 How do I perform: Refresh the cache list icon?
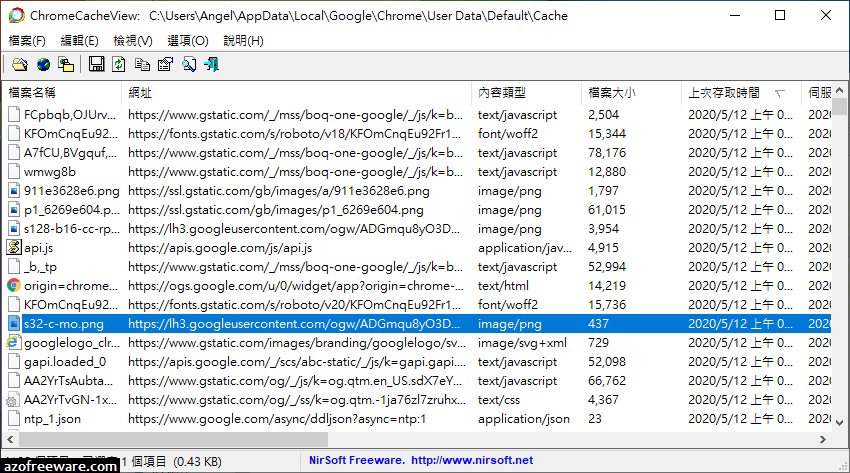[x=119, y=64]
